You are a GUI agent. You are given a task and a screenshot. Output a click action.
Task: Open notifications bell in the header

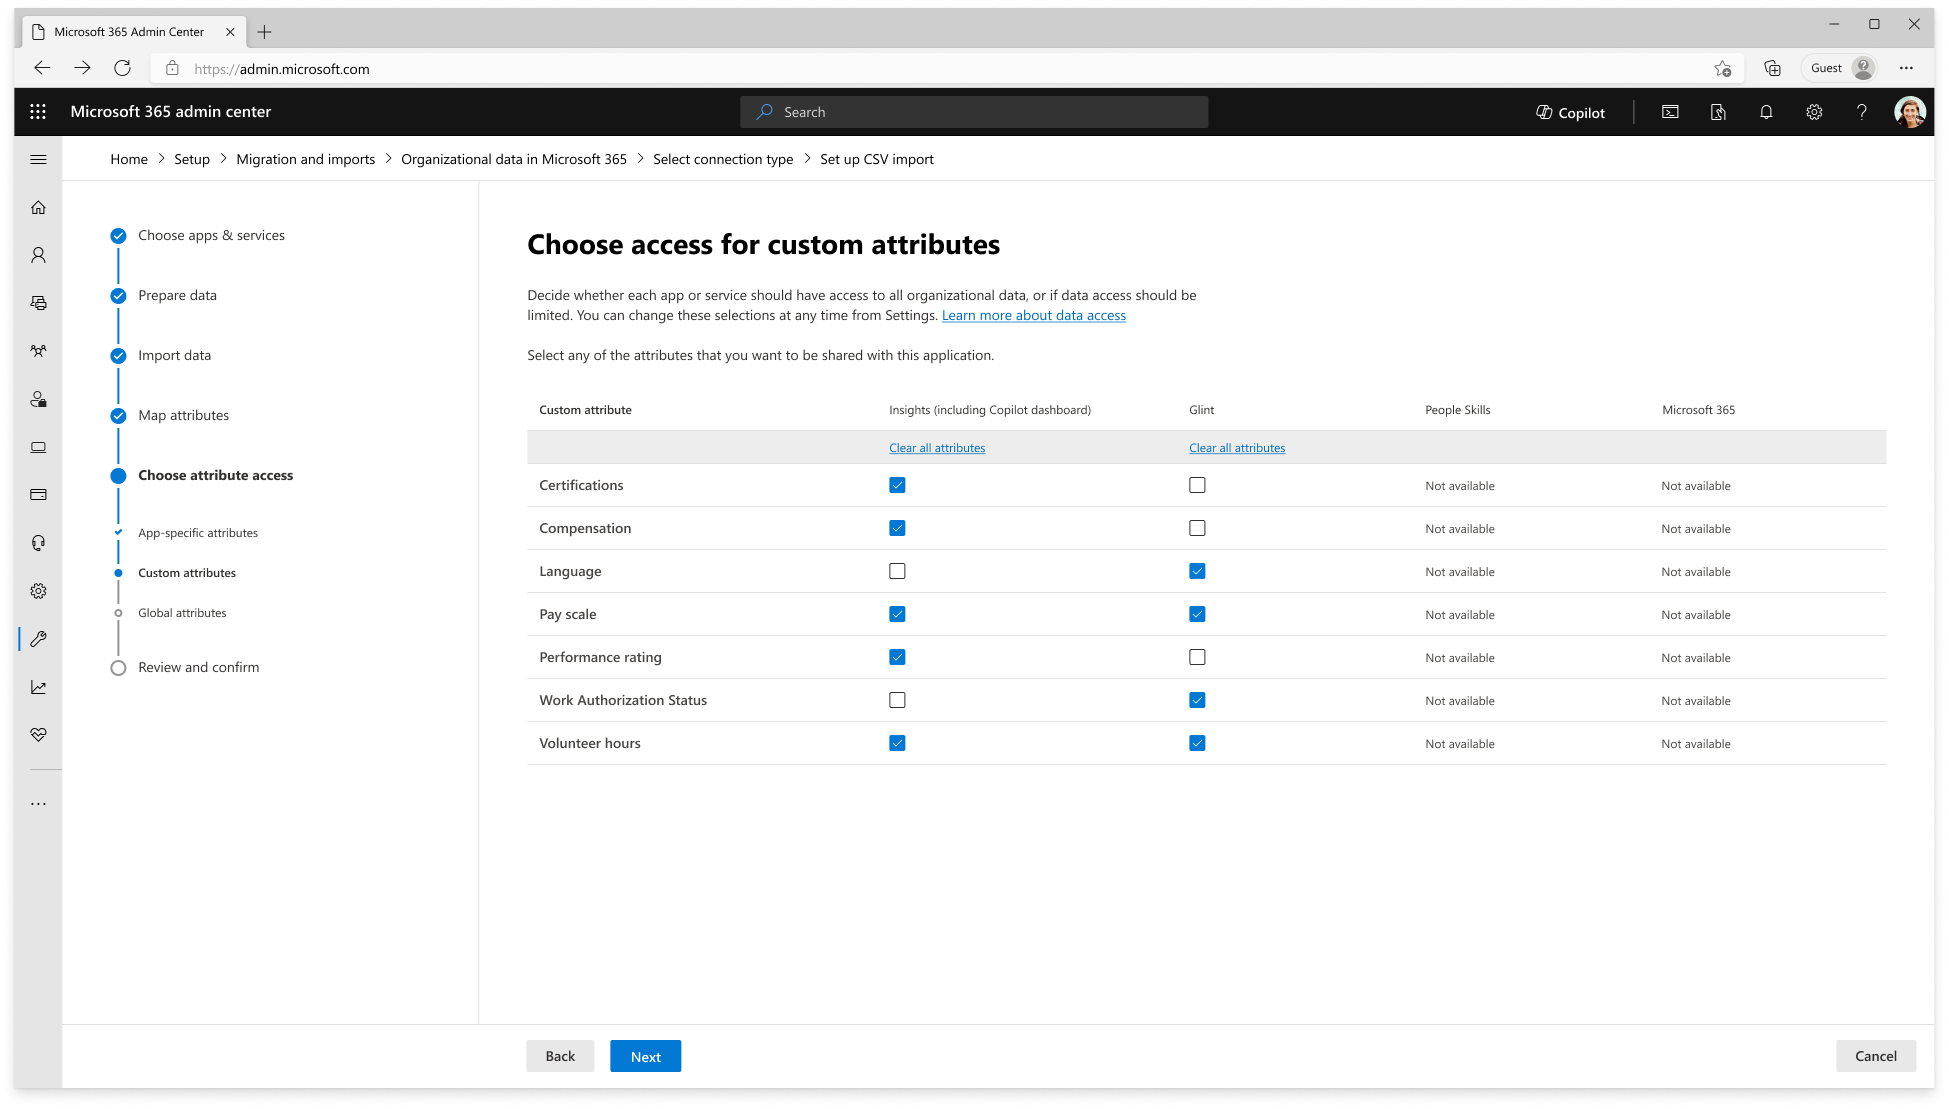coord(1766,112)
